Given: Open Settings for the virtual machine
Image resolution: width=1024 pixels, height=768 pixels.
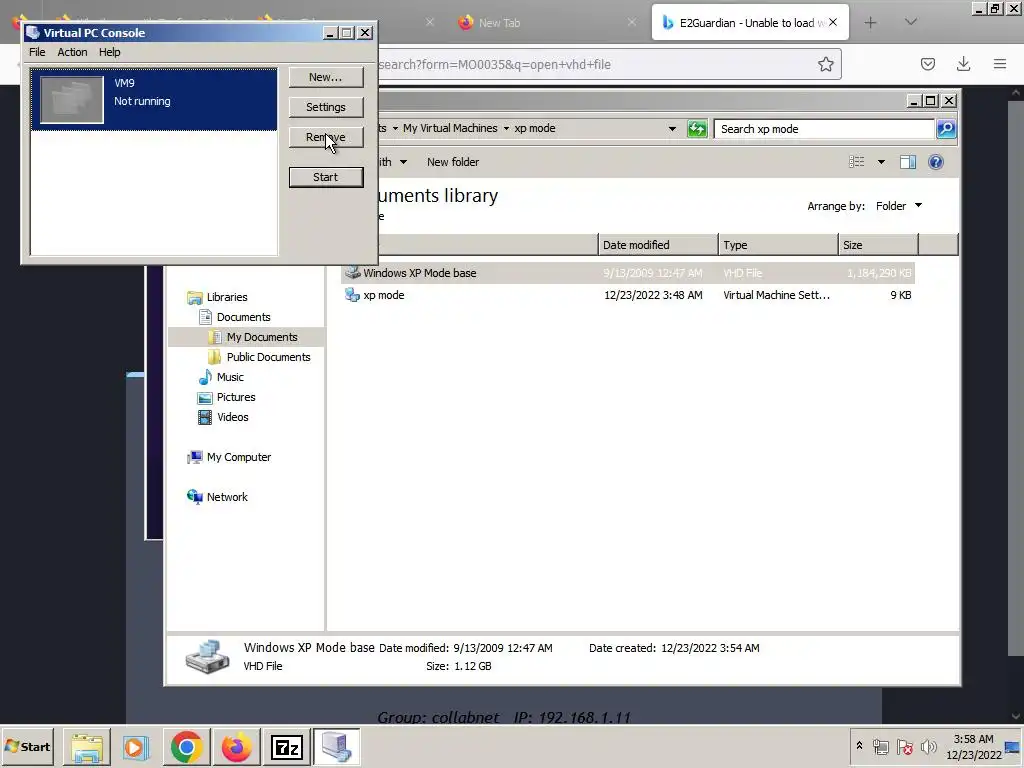Looking at the screenshot, I should [326, 107].
